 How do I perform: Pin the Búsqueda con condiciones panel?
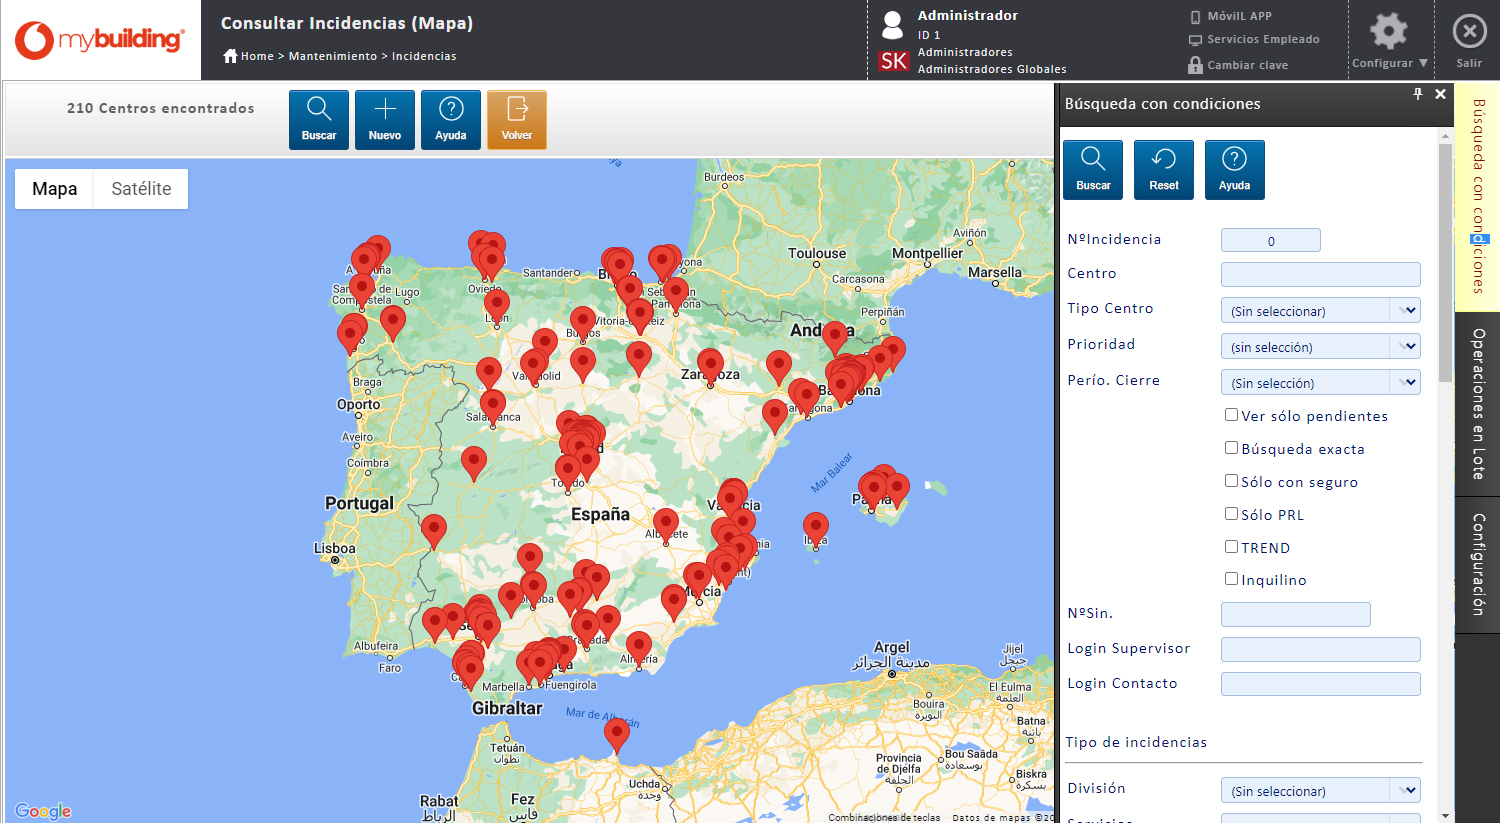click(1417, 94)
